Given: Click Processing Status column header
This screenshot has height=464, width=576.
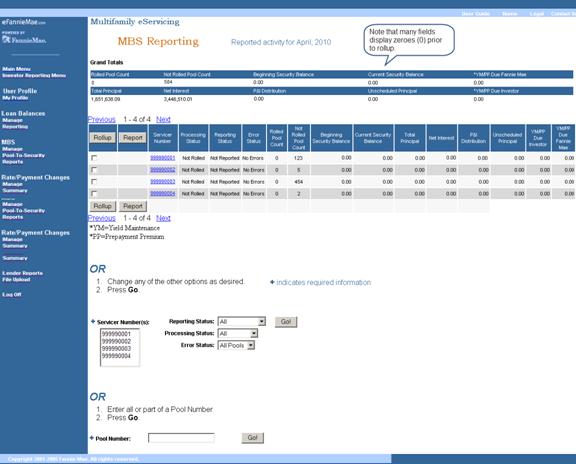Looking at the screenshot, I should tap(193, 138).
